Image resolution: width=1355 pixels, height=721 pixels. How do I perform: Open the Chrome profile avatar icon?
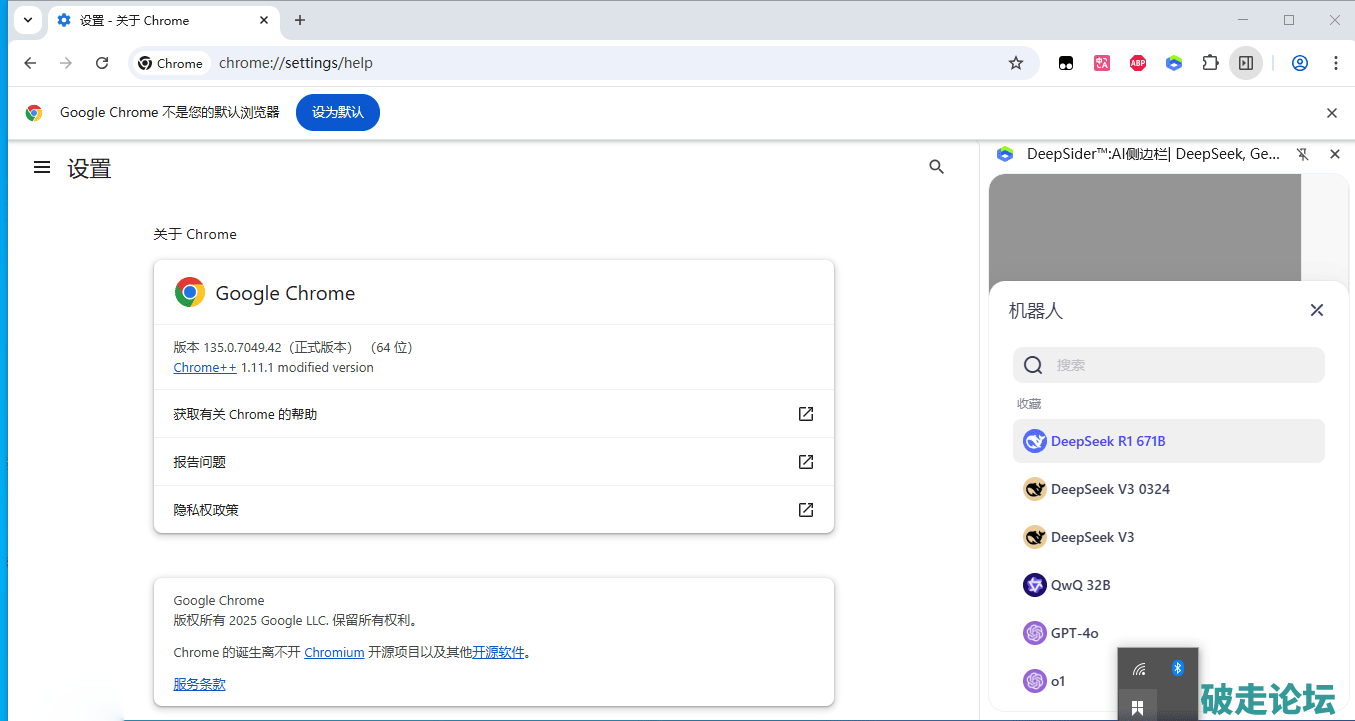[1300, 63]
